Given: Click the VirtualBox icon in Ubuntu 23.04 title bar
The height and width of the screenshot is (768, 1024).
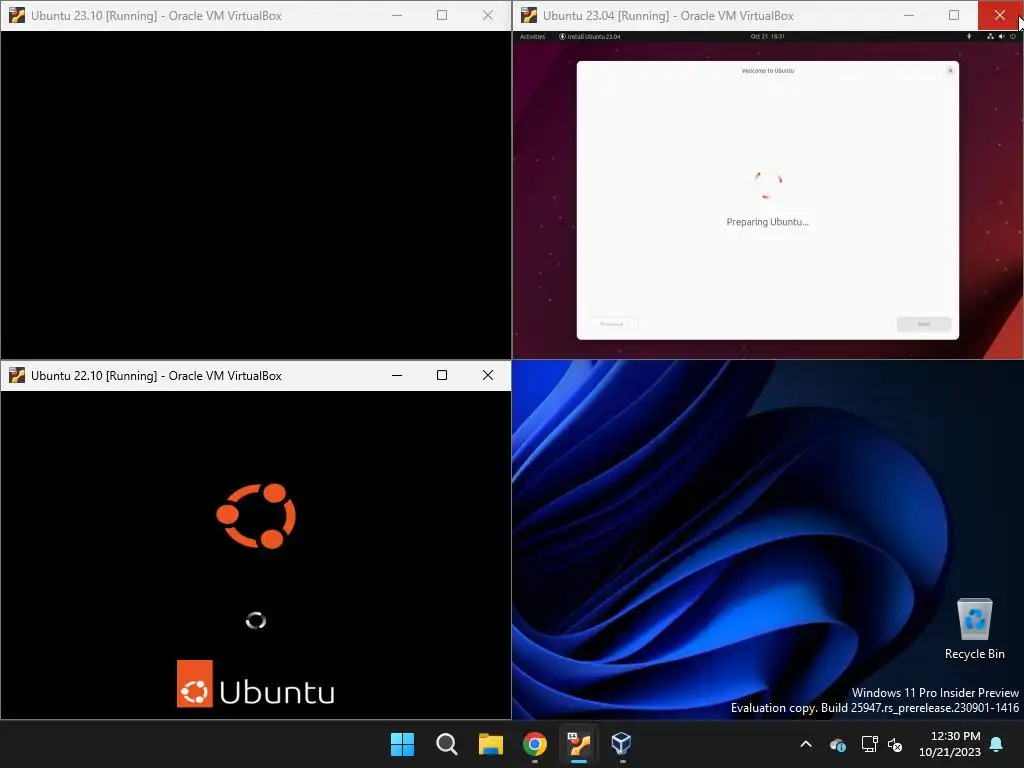Looking at the screenshot, I should [x=529, y=15].
